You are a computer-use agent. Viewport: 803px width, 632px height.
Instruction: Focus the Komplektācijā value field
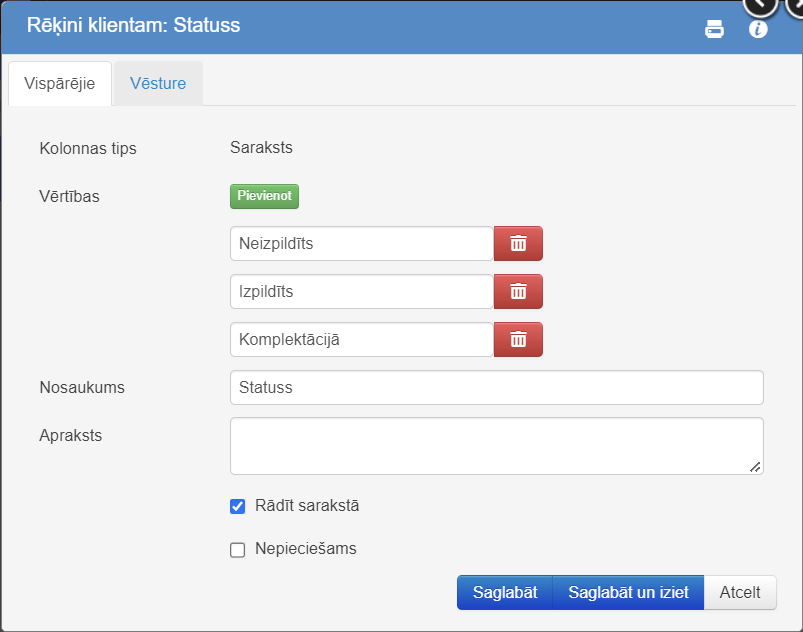point(362,339)
